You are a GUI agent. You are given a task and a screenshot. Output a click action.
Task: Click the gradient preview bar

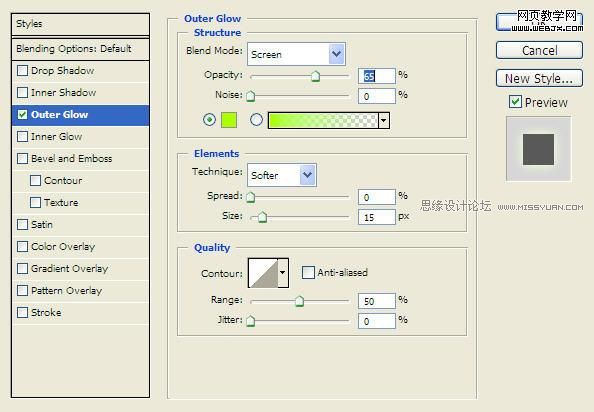pyautogui.click(x=323, y=120)
